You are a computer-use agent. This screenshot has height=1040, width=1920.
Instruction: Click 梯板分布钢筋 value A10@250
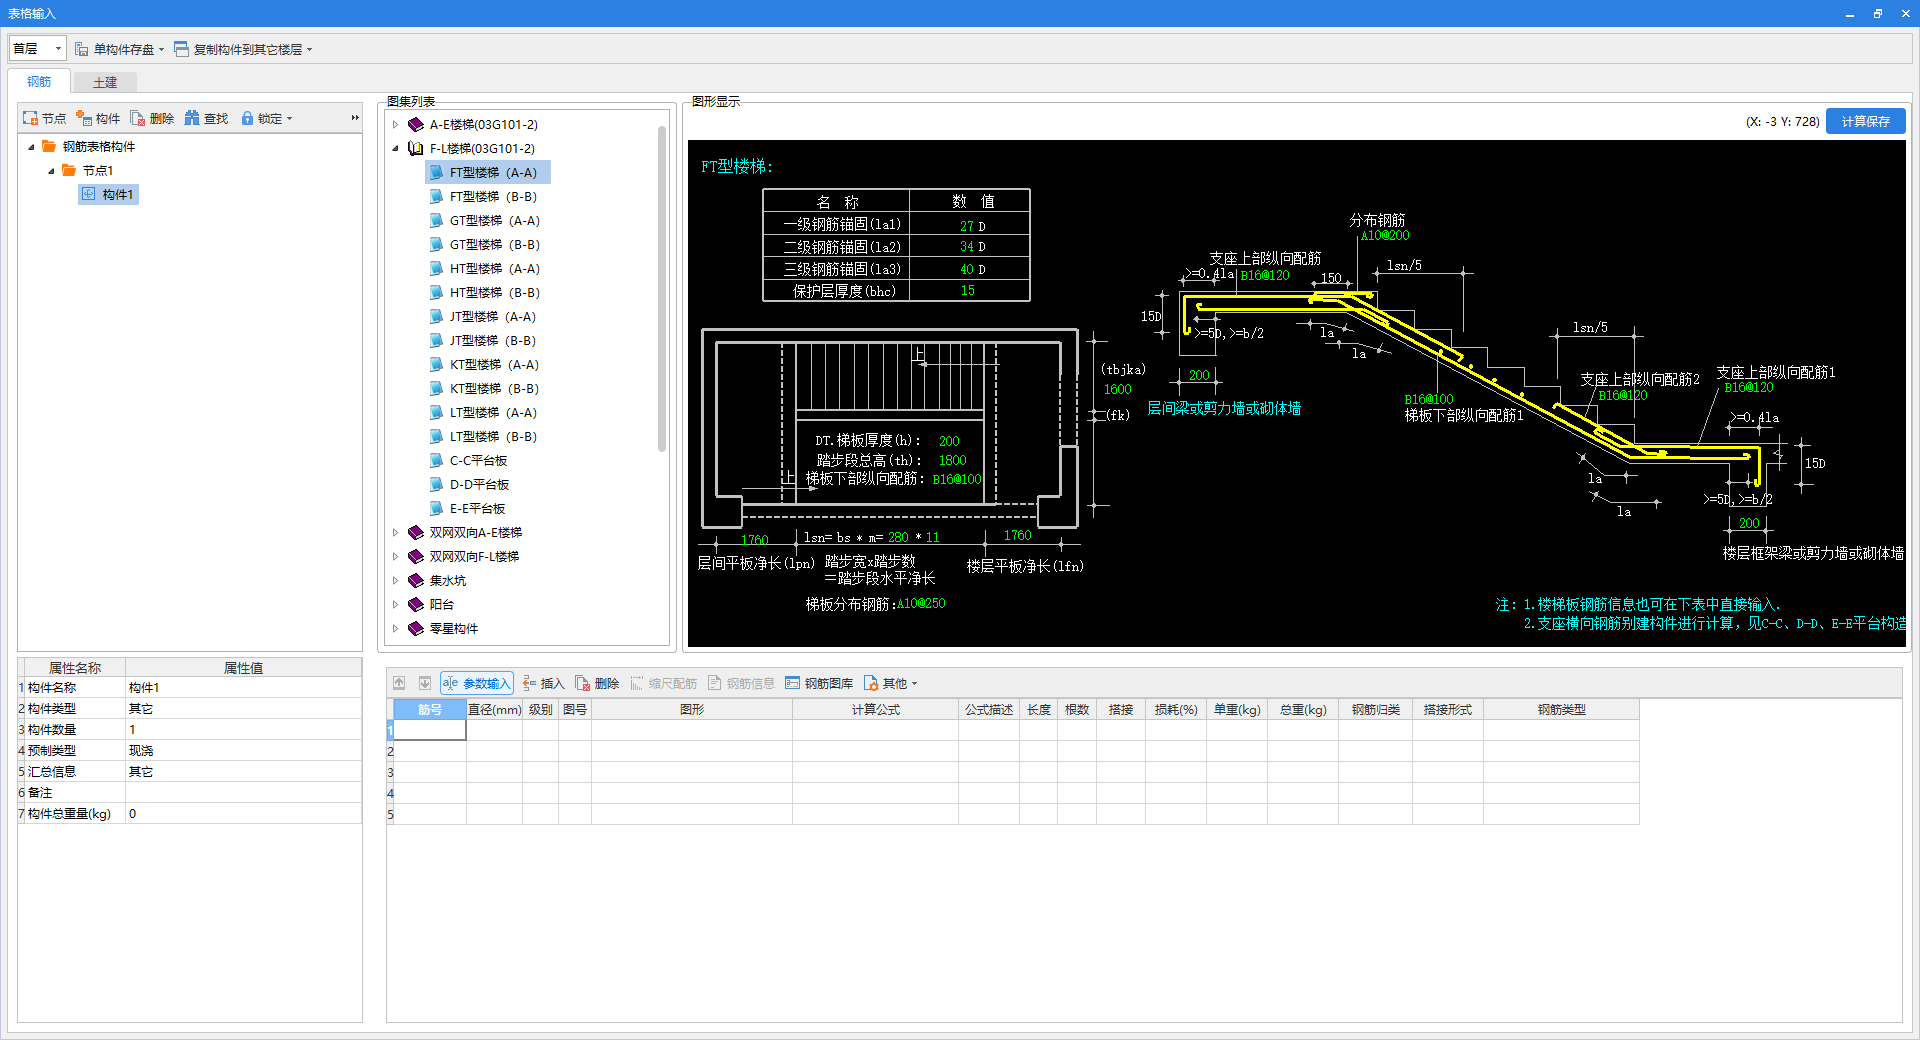tap(920, 604)
